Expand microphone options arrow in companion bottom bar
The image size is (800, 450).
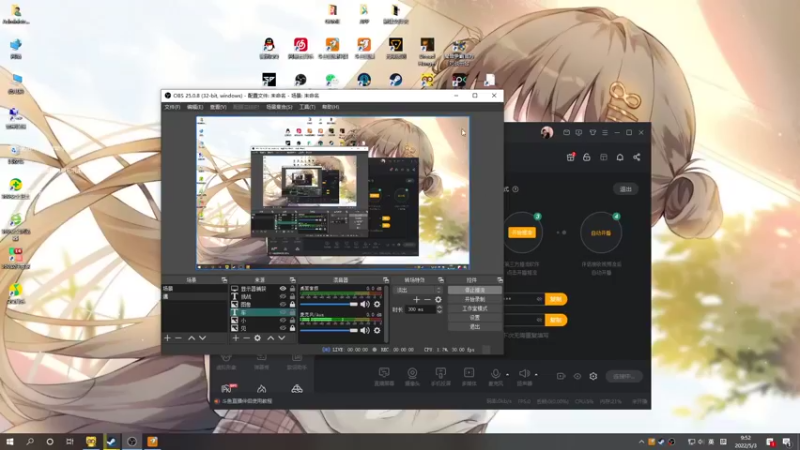tap(507, 375)
